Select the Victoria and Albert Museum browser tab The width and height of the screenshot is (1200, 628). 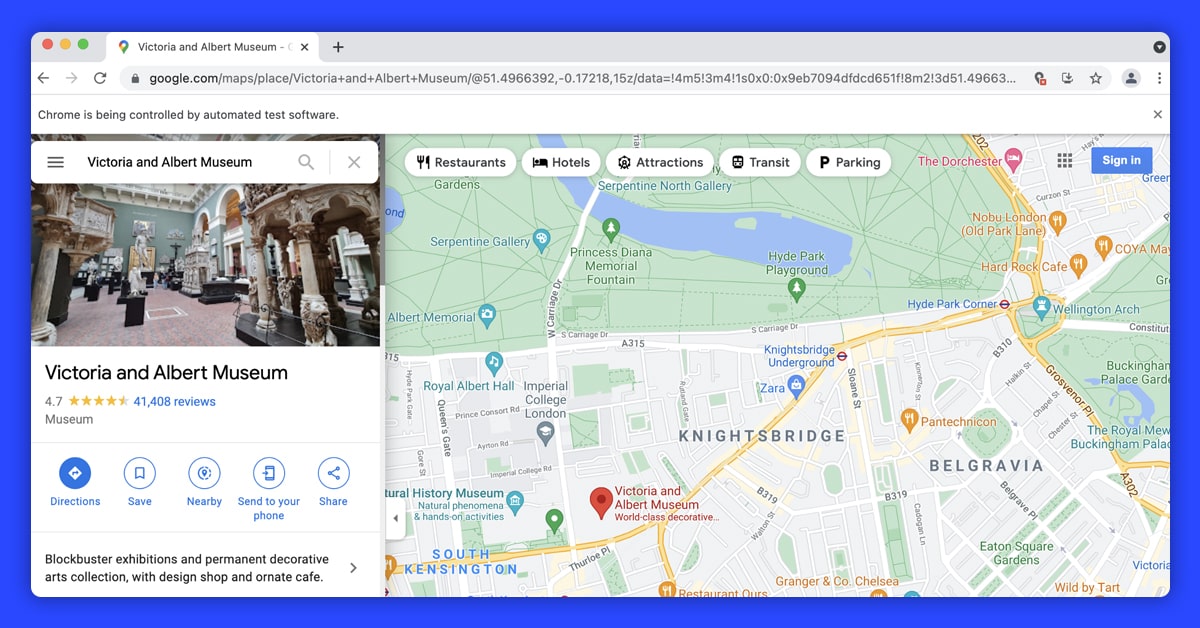(x=214, y=47)
